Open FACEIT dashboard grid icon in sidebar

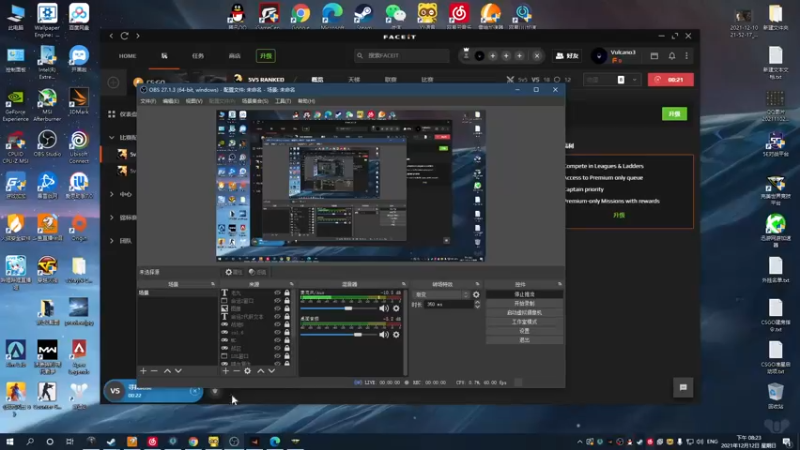(112, 114)
